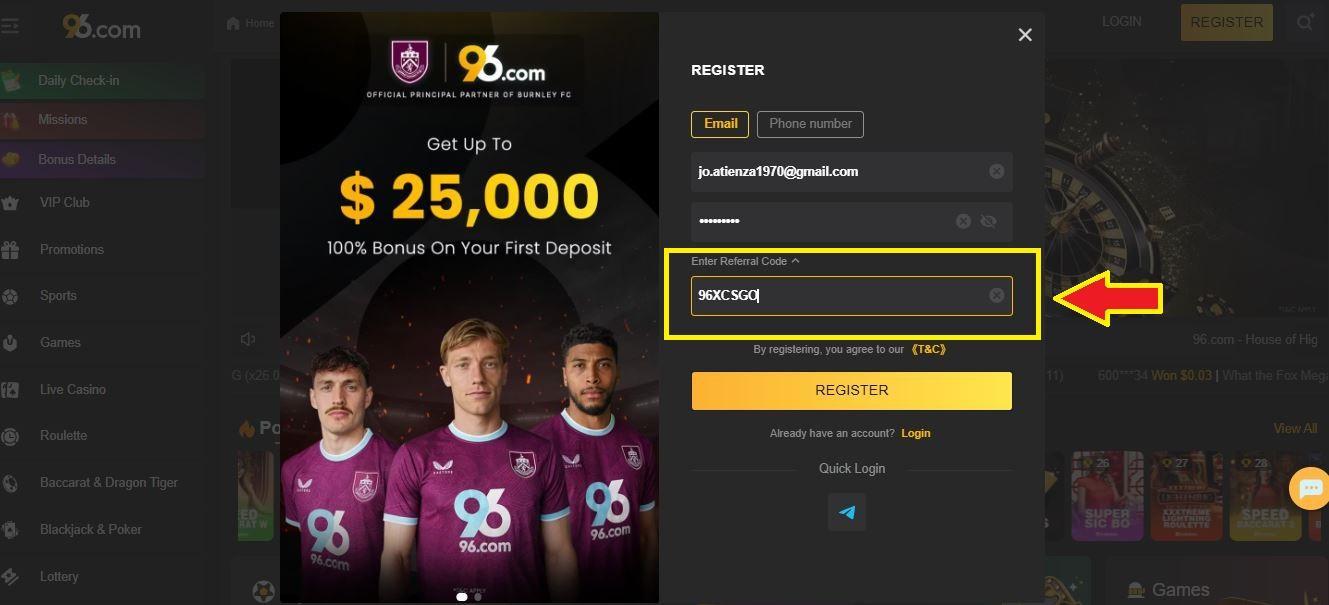Clear the referral code with its X icon
The width and height of the screenshot is (1329, 605).
(996, 295)
